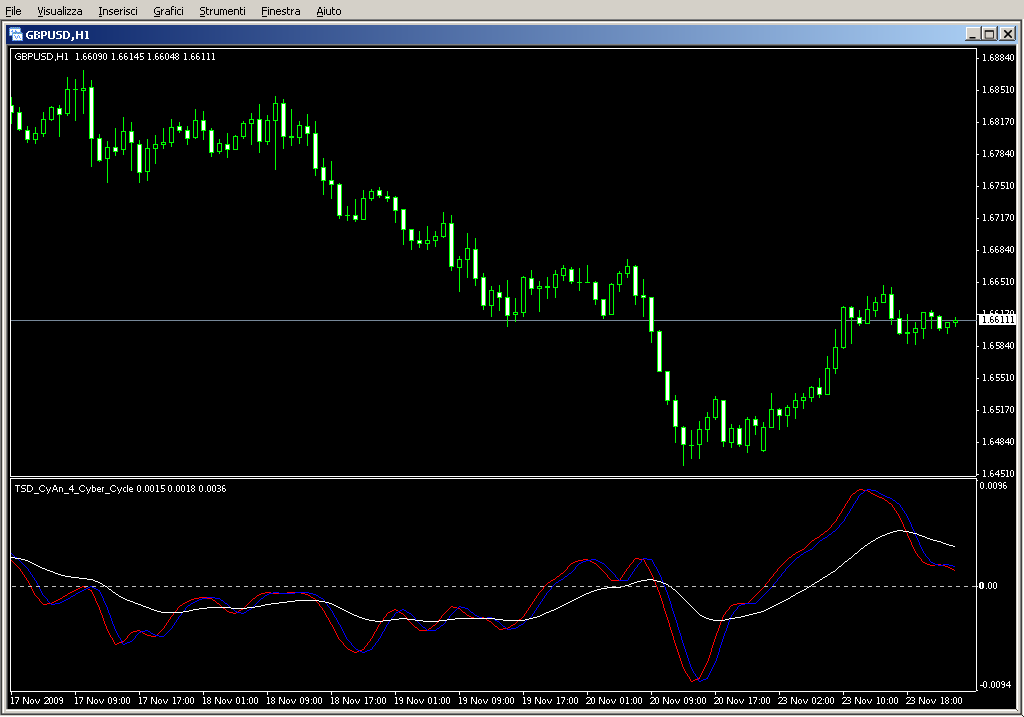Click the 1.67510 price scale value
The width and height of the screenshot is (1024, 717).
[x=998, y=185]
